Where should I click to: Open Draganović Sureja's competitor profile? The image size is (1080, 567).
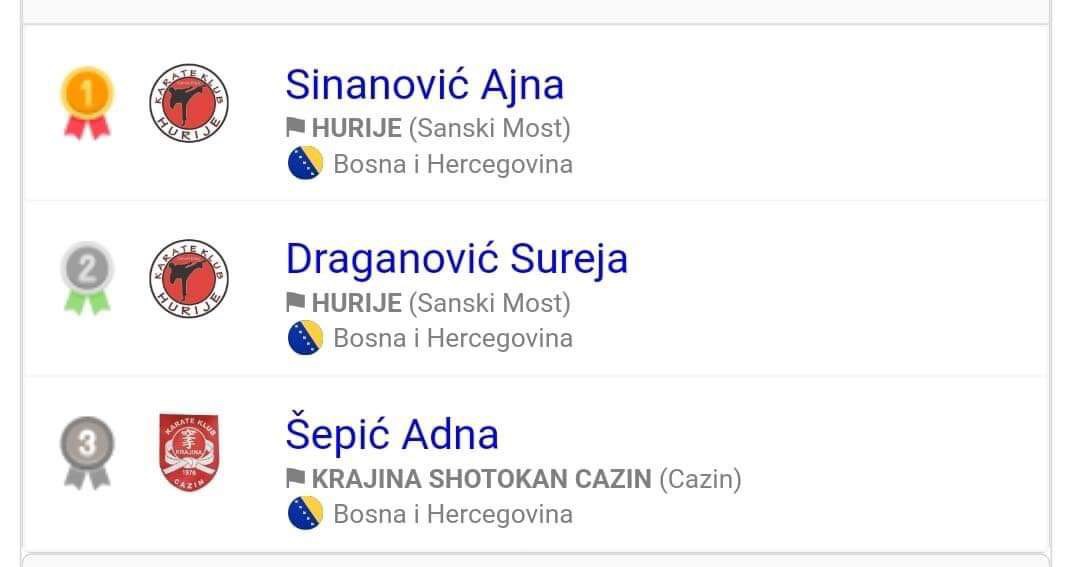coord(456,259)
